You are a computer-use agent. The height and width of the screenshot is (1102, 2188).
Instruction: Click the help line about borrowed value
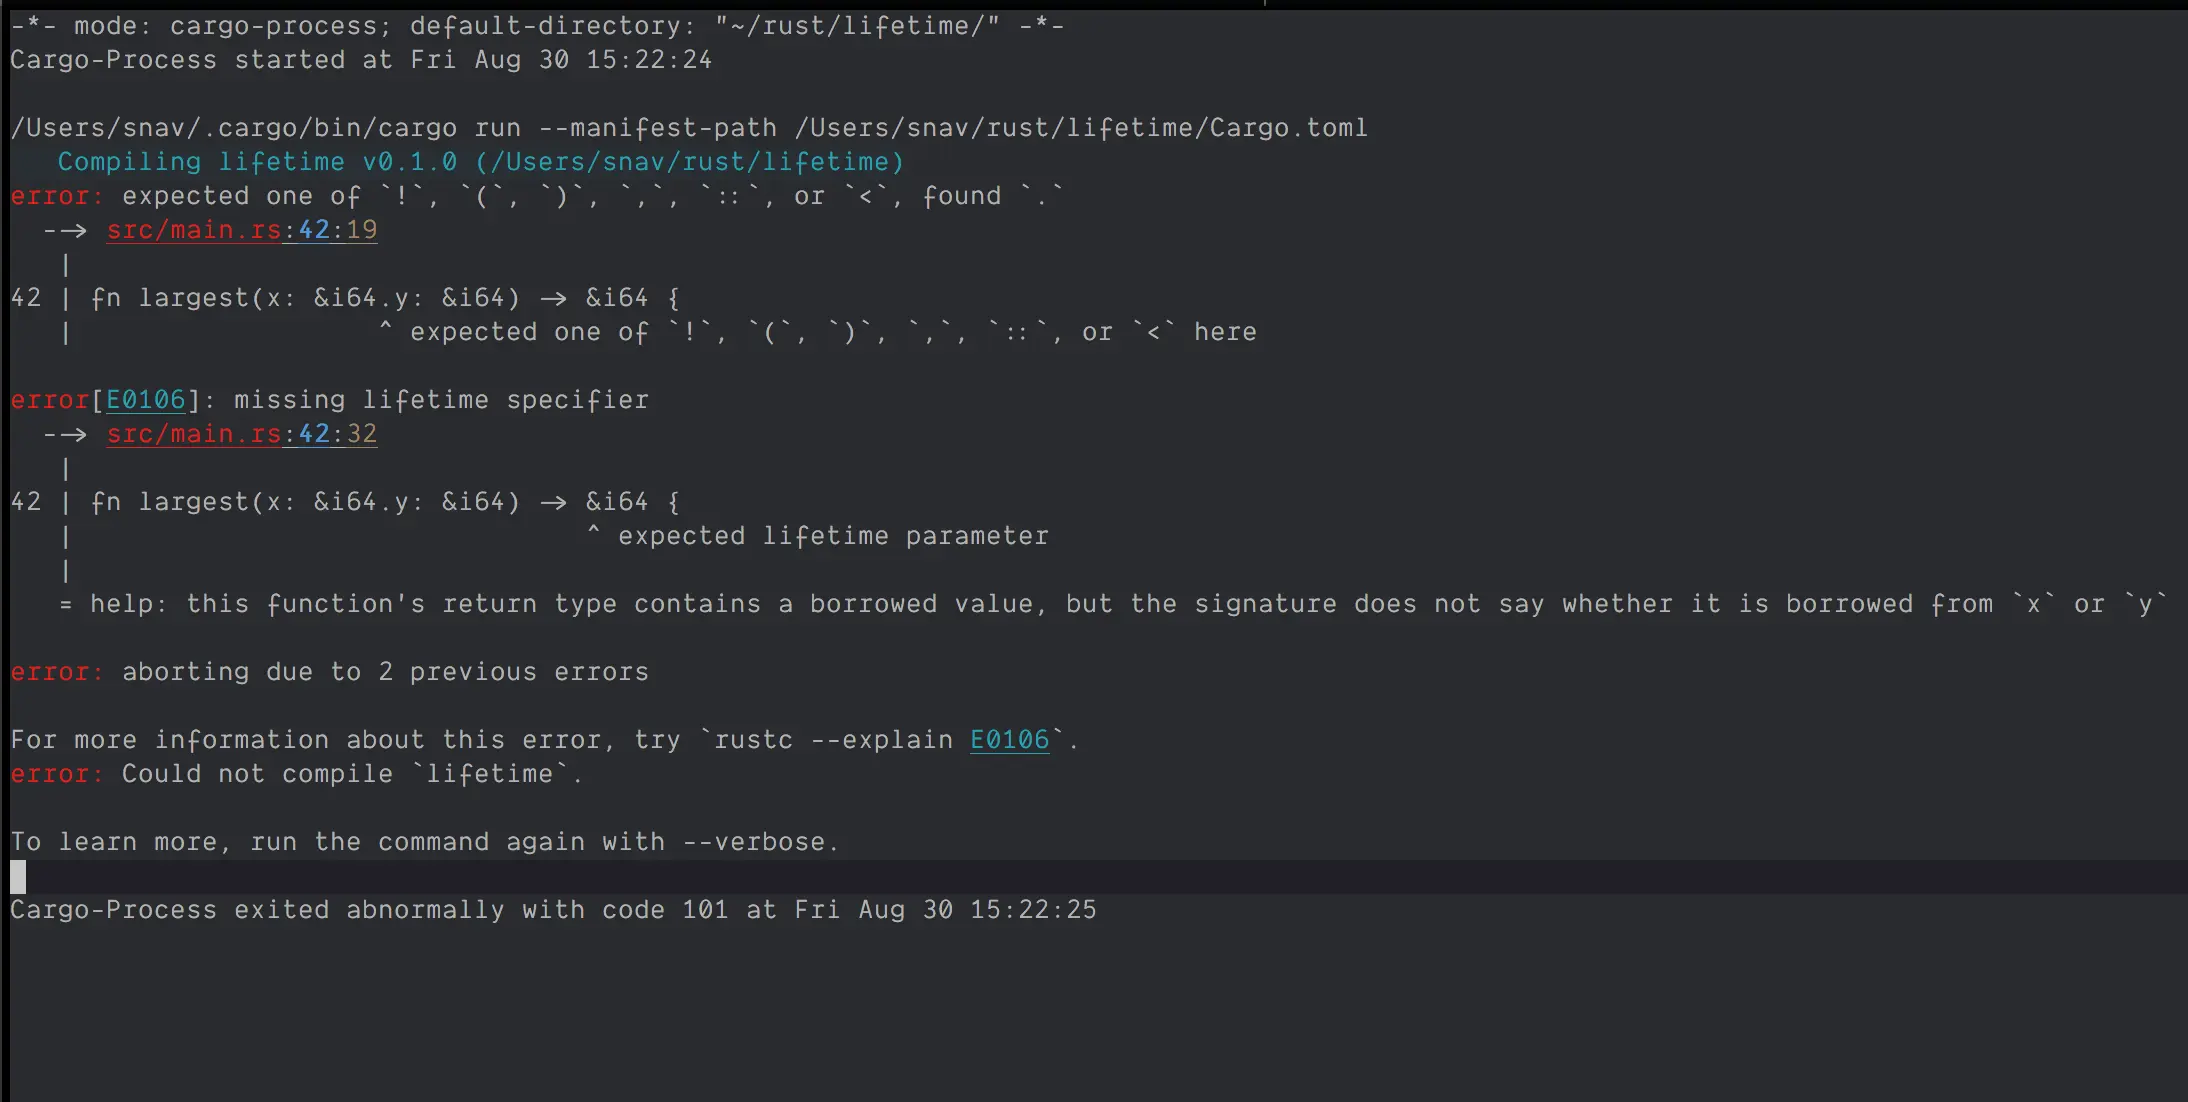coord(1113,604)
